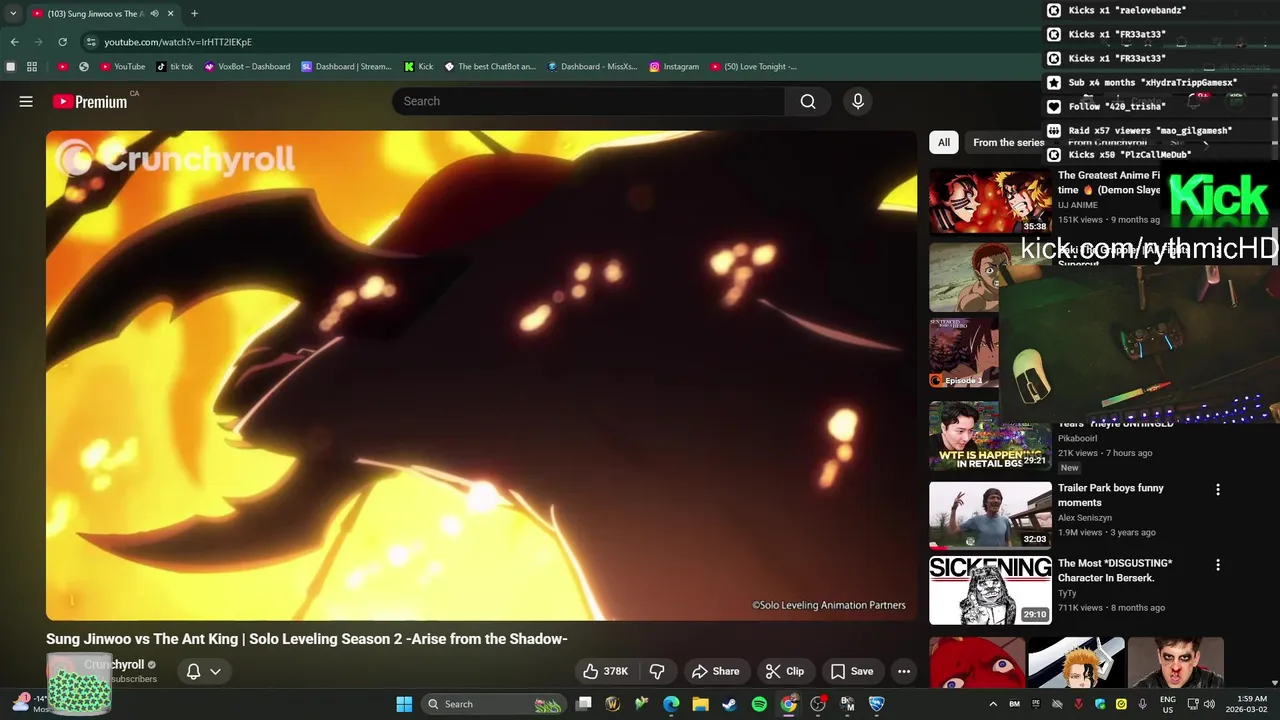The width and height of the screenshot is (1280, 720).
Task: Open the Instagram bookmark
Action: (674, 67)
